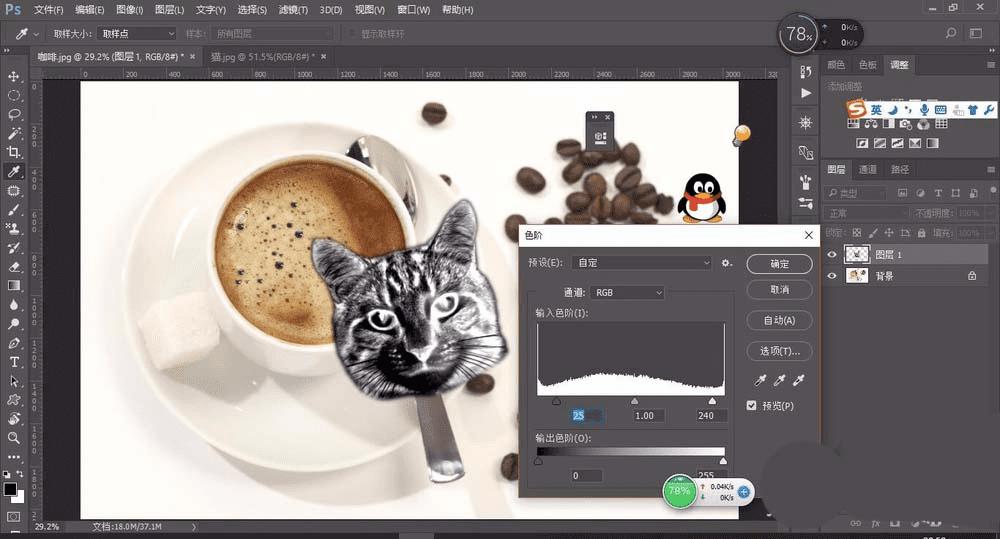
Task: Select the Eraser tool
Action: click(13, 267)
